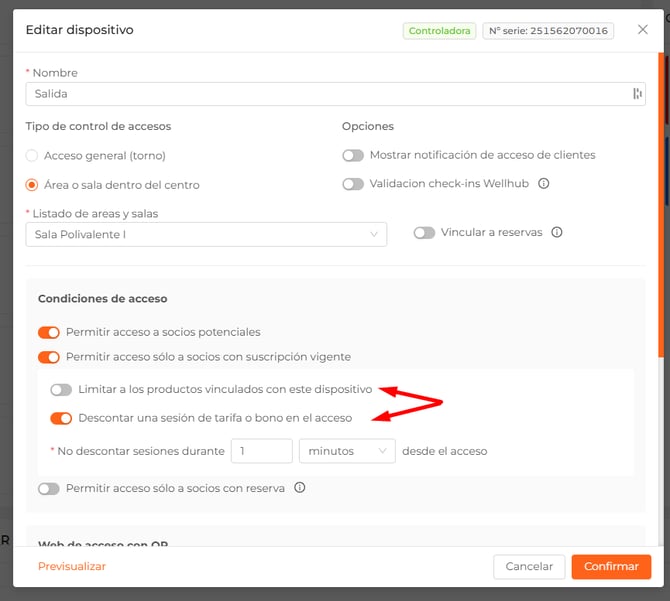Viewport: 670px width, 601px height.
Task: Click the No descontar sesiones durante number field
Action: pyautogui.click(x=261, y=451)
